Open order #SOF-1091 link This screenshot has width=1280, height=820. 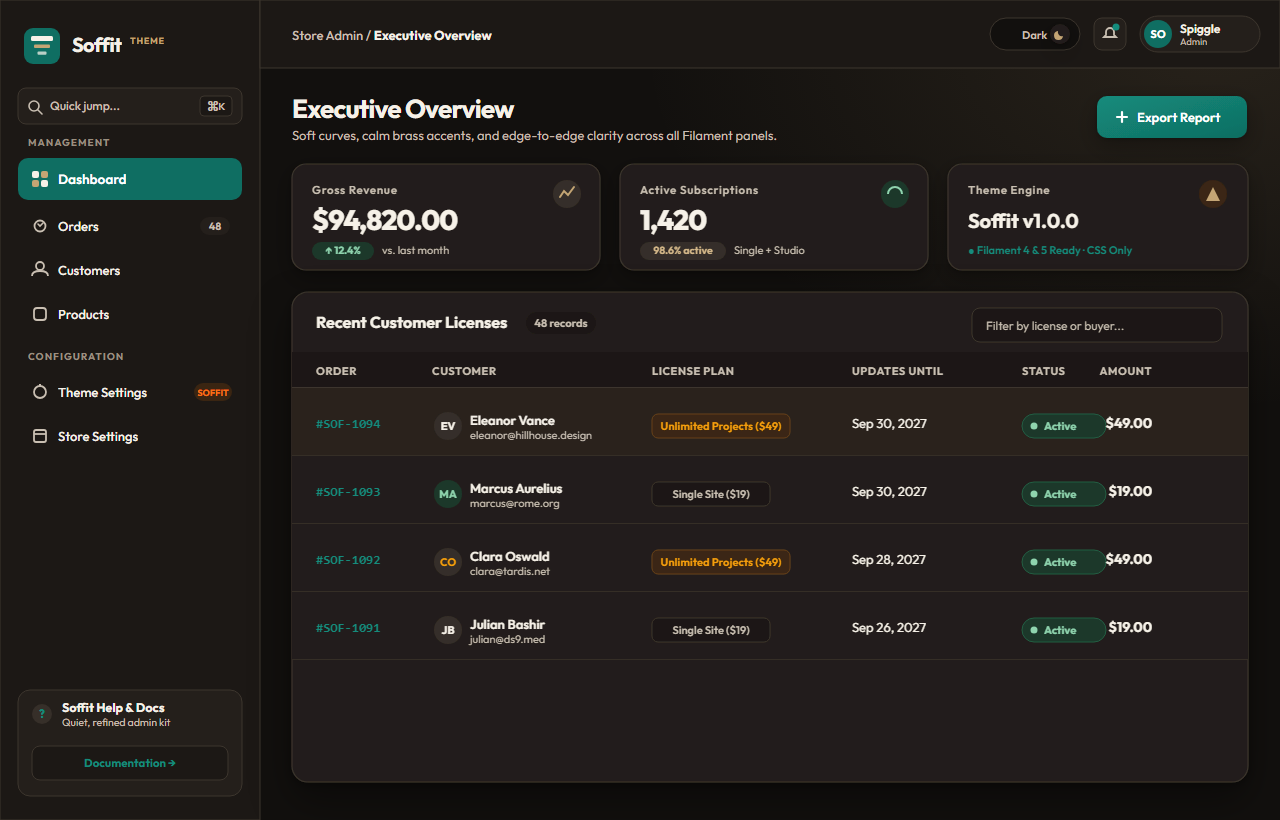pyautogui.click(x=348, y=628)
